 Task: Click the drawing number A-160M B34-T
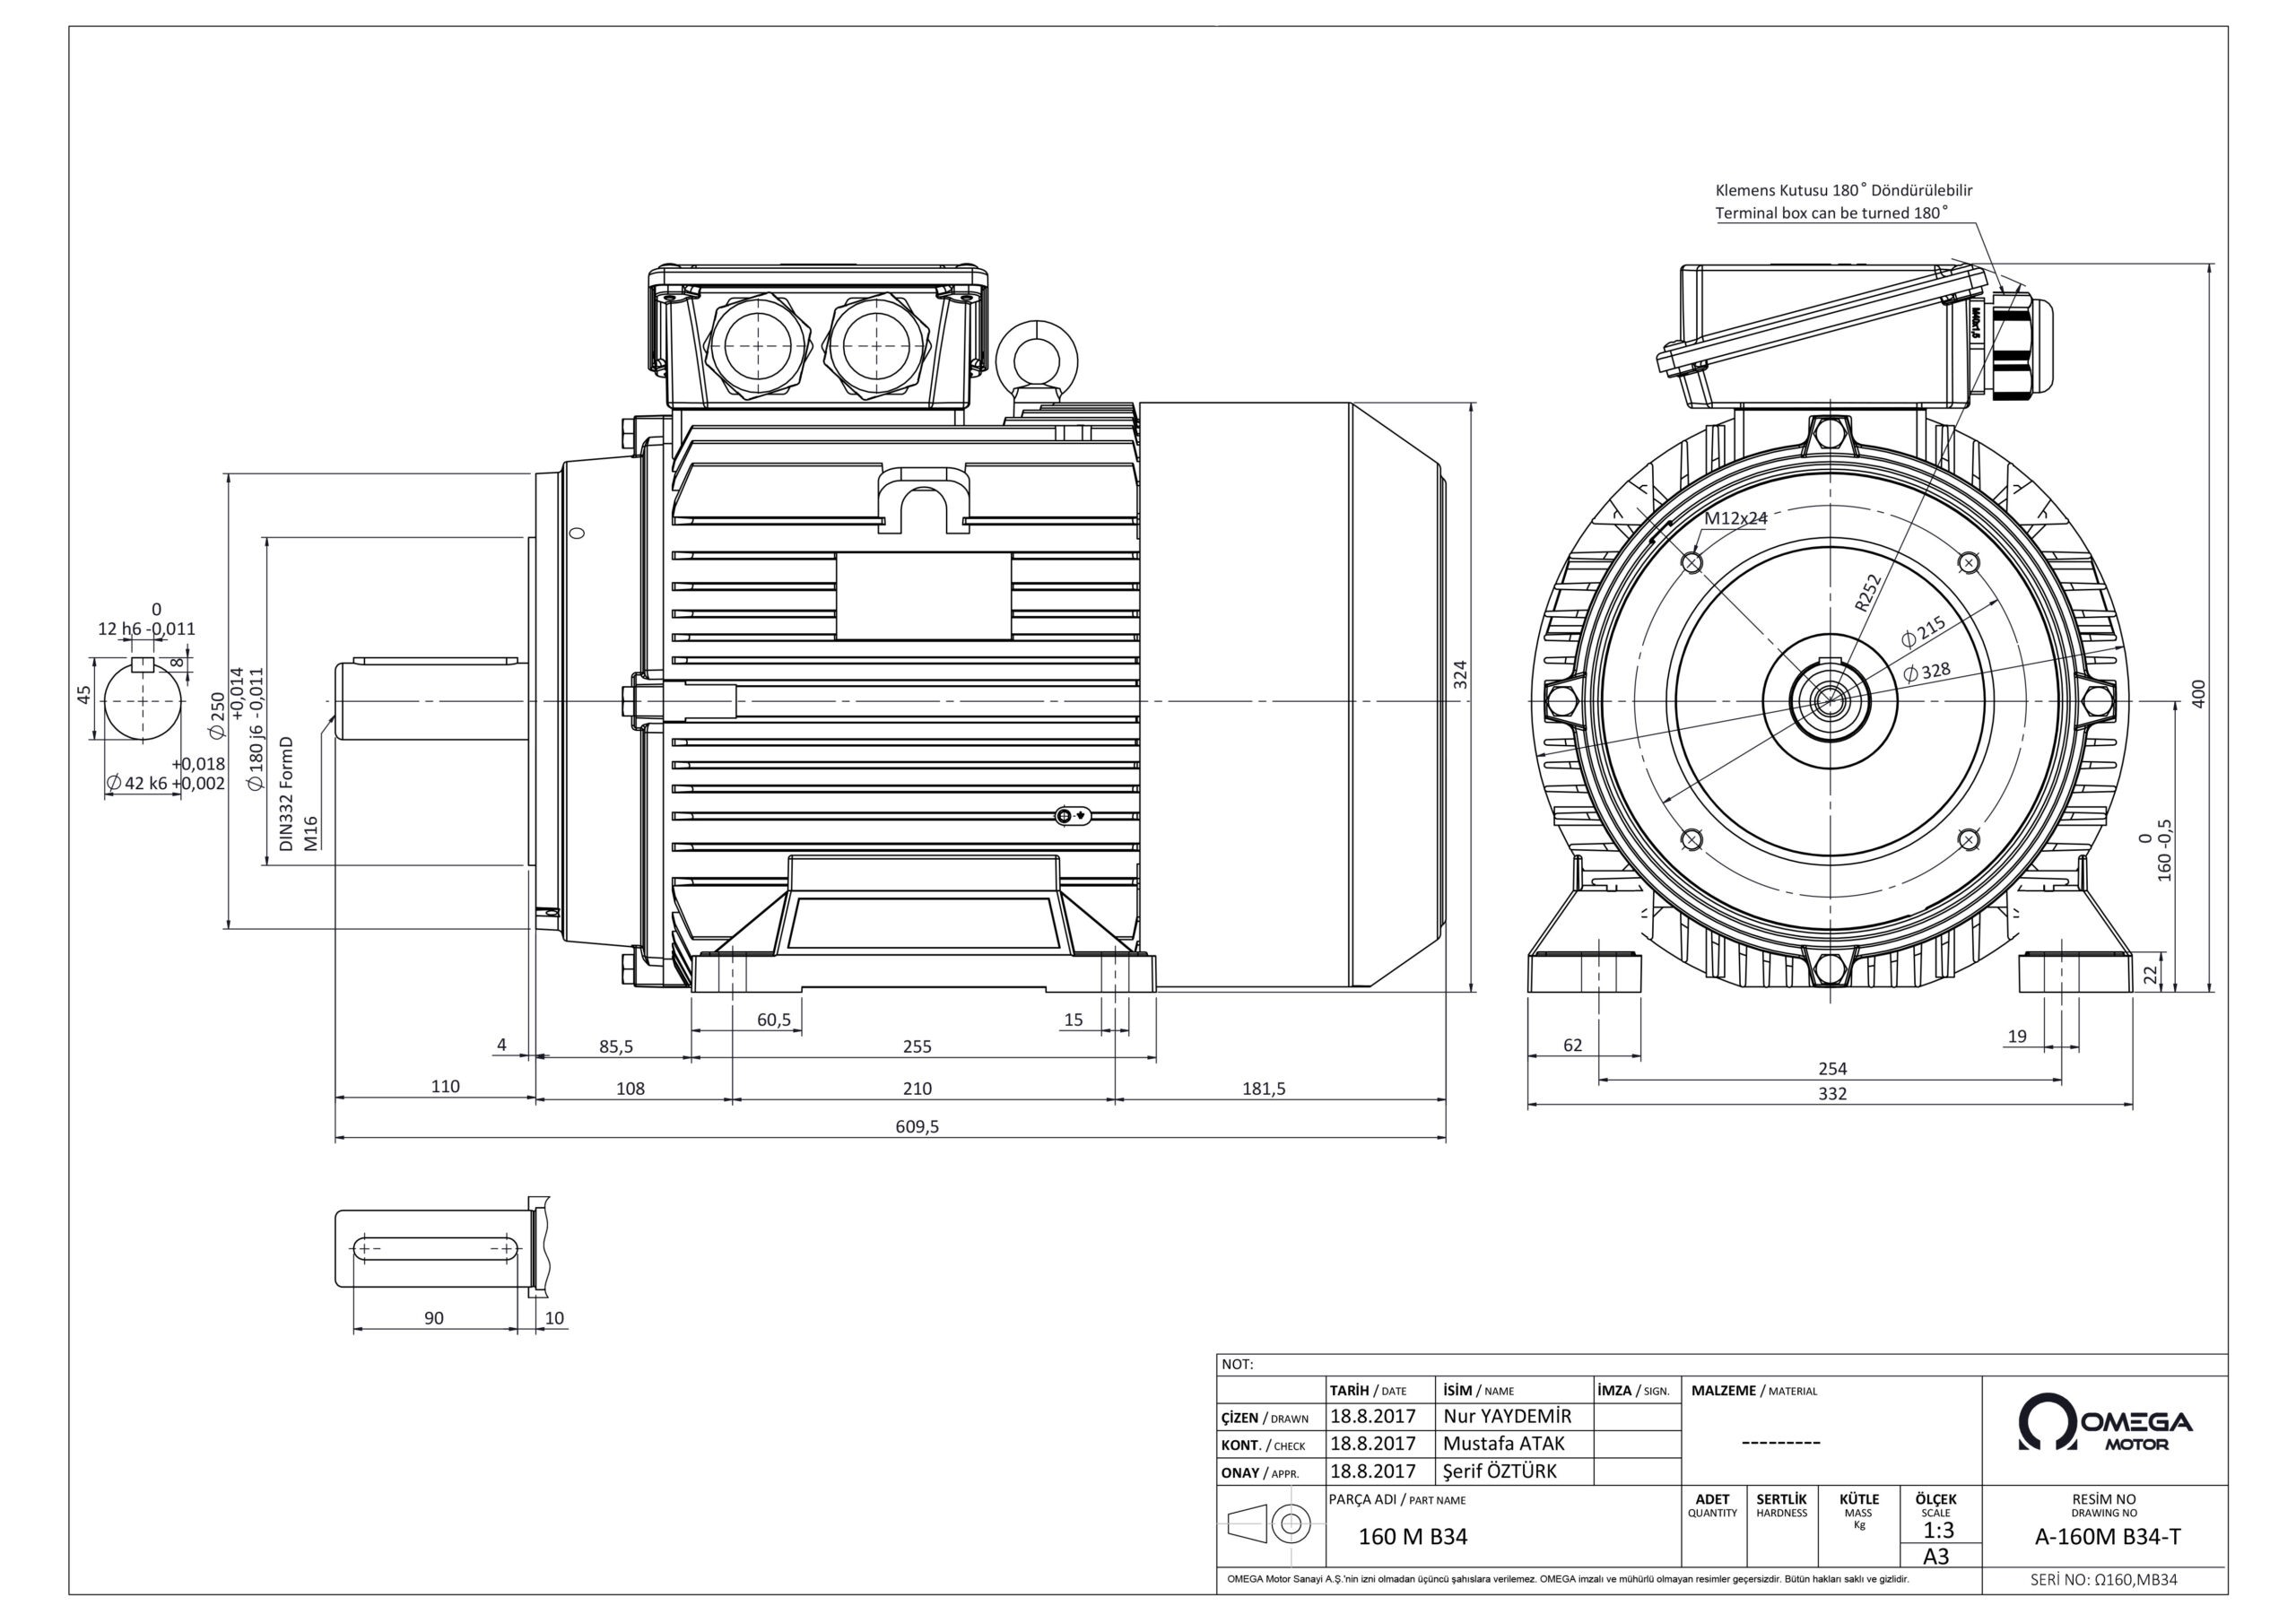coord(2107,1537)
